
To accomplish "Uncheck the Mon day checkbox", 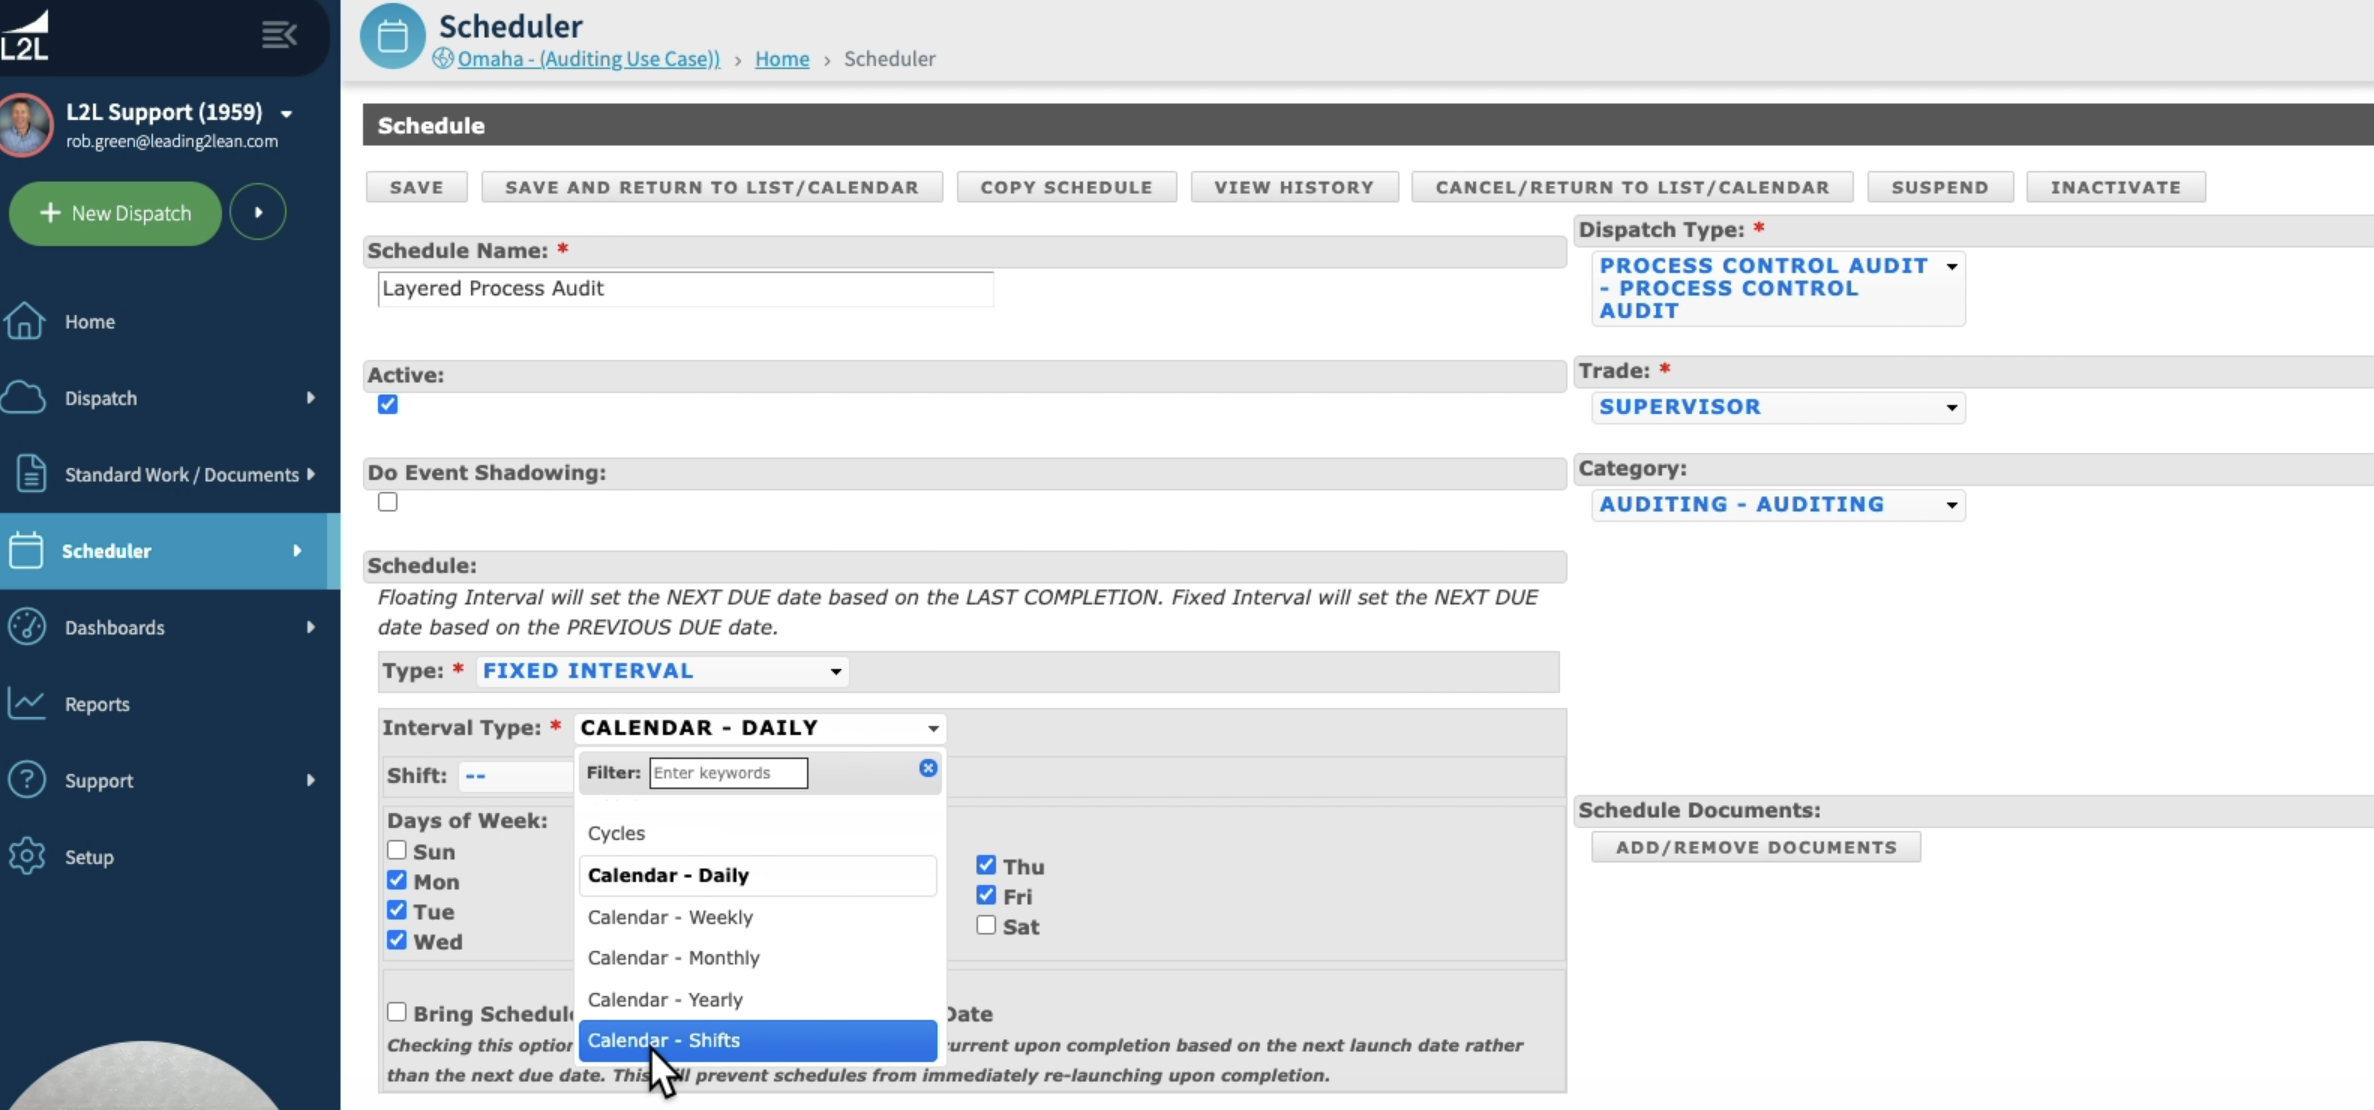I will pyautogui.click(x=397, y=880).
